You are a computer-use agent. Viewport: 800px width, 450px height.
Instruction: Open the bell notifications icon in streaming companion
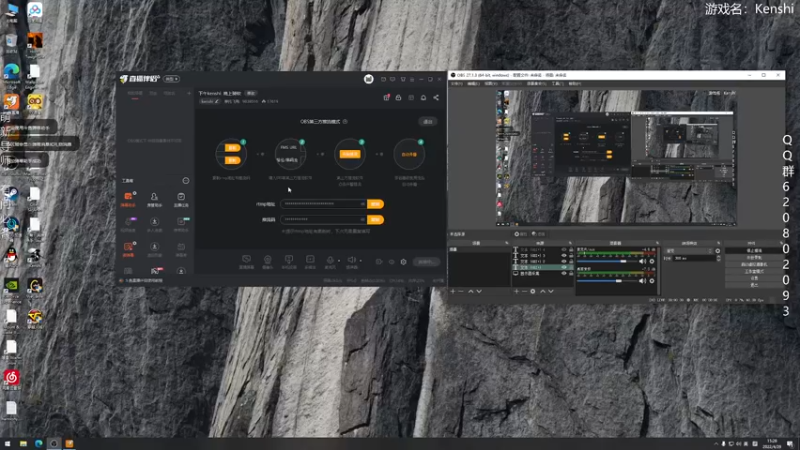click(x=423, y=97)
